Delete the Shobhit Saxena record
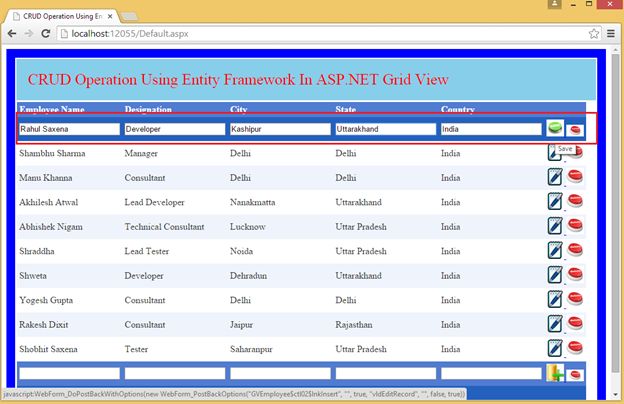This screenshot has height=404, width=624. [x=575, y=347]
